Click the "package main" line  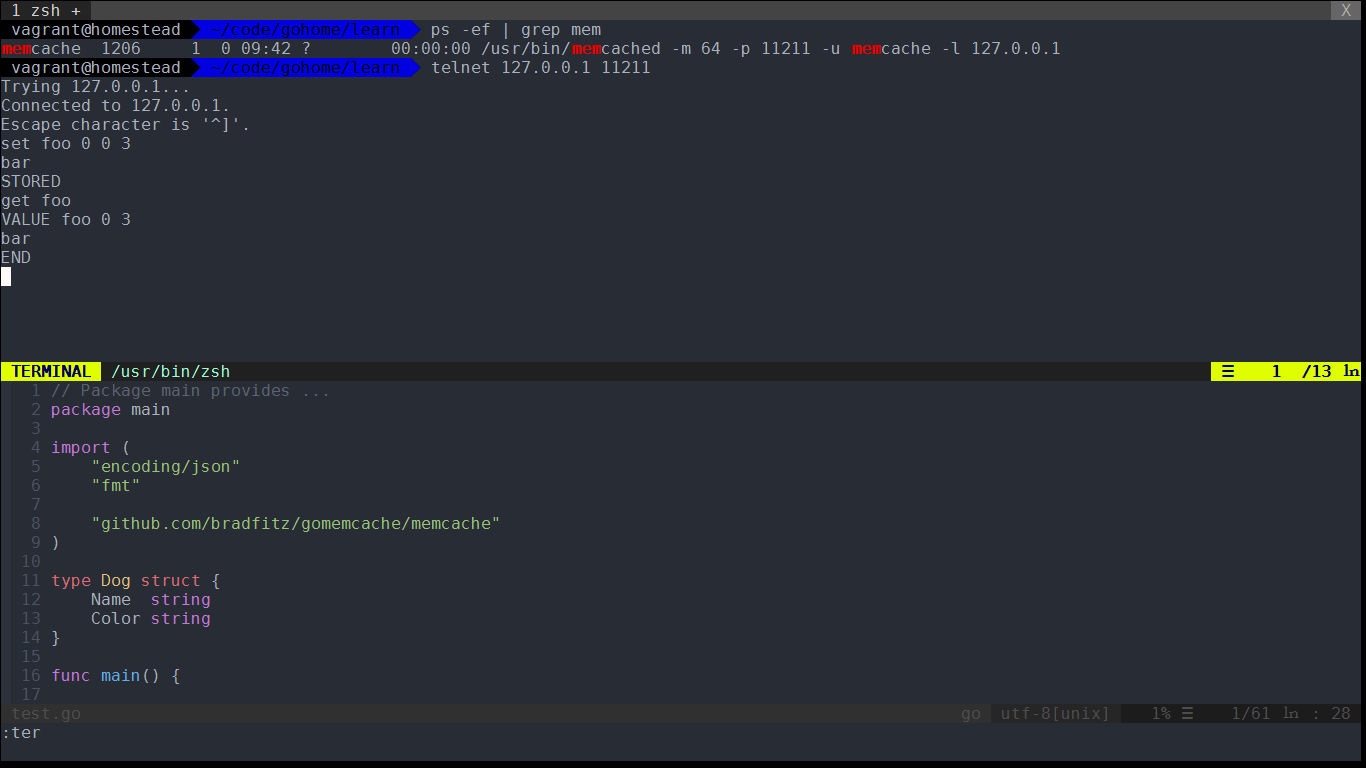[111, 410]
